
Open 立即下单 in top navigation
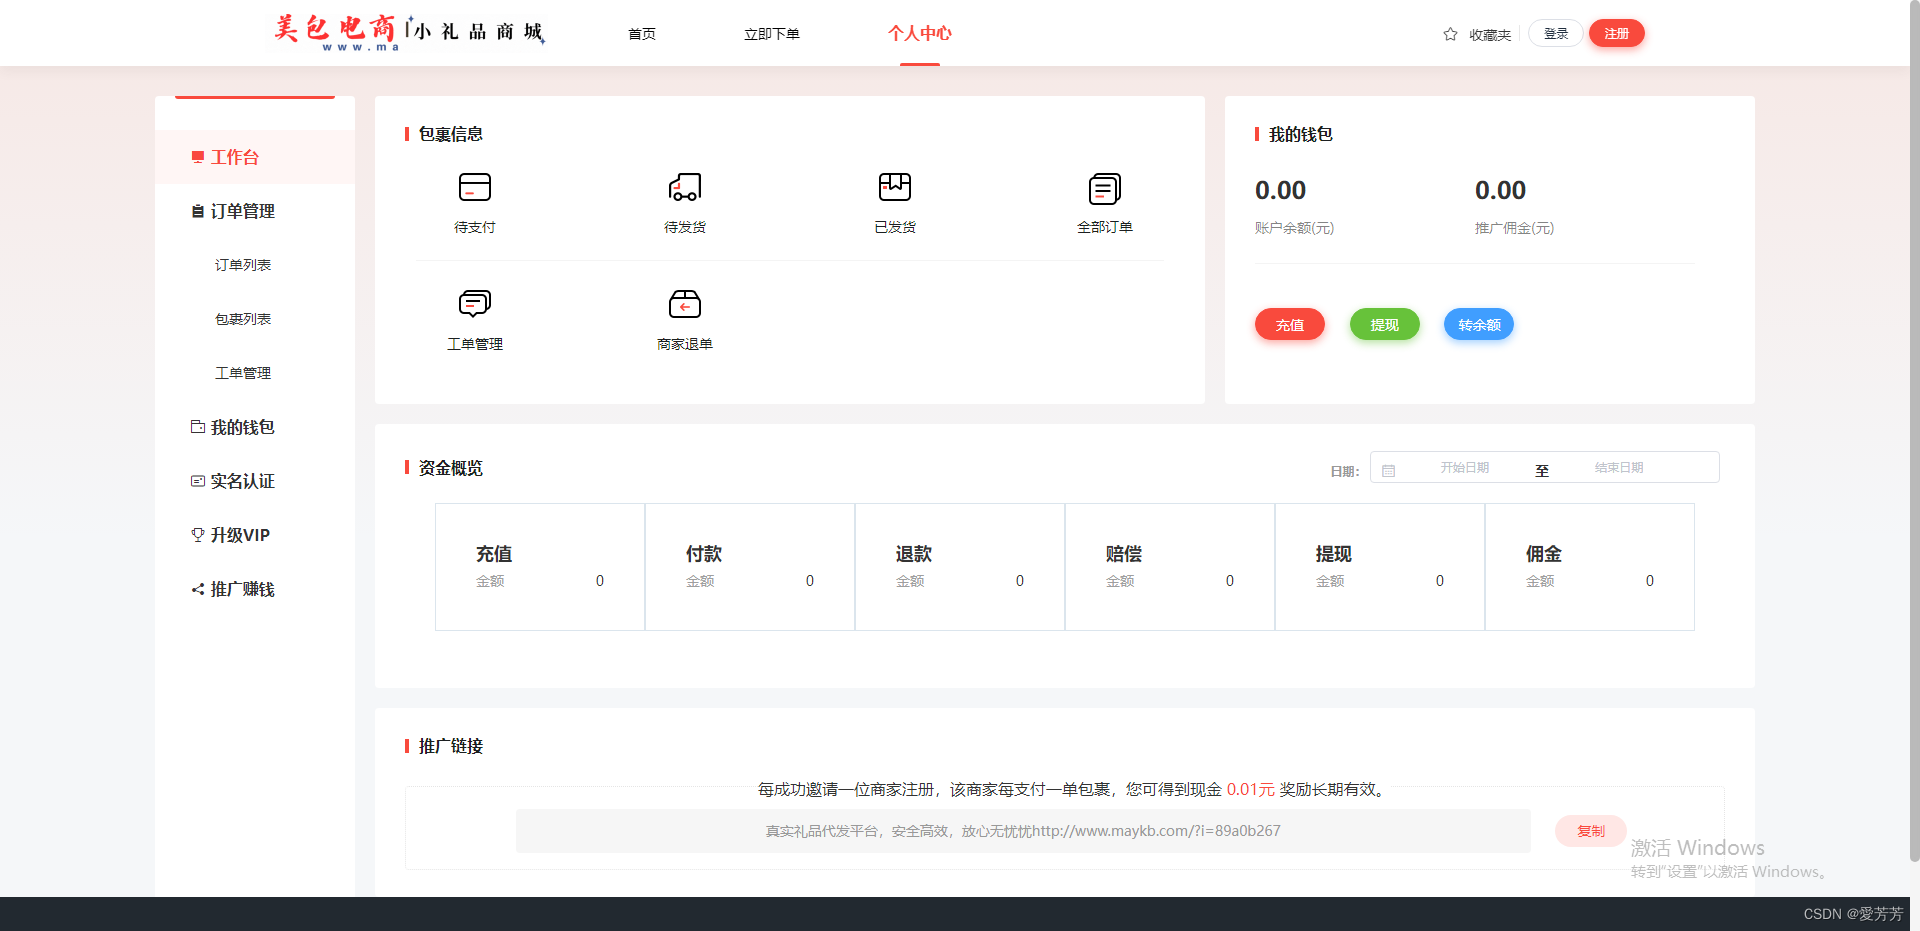point(772,34)
